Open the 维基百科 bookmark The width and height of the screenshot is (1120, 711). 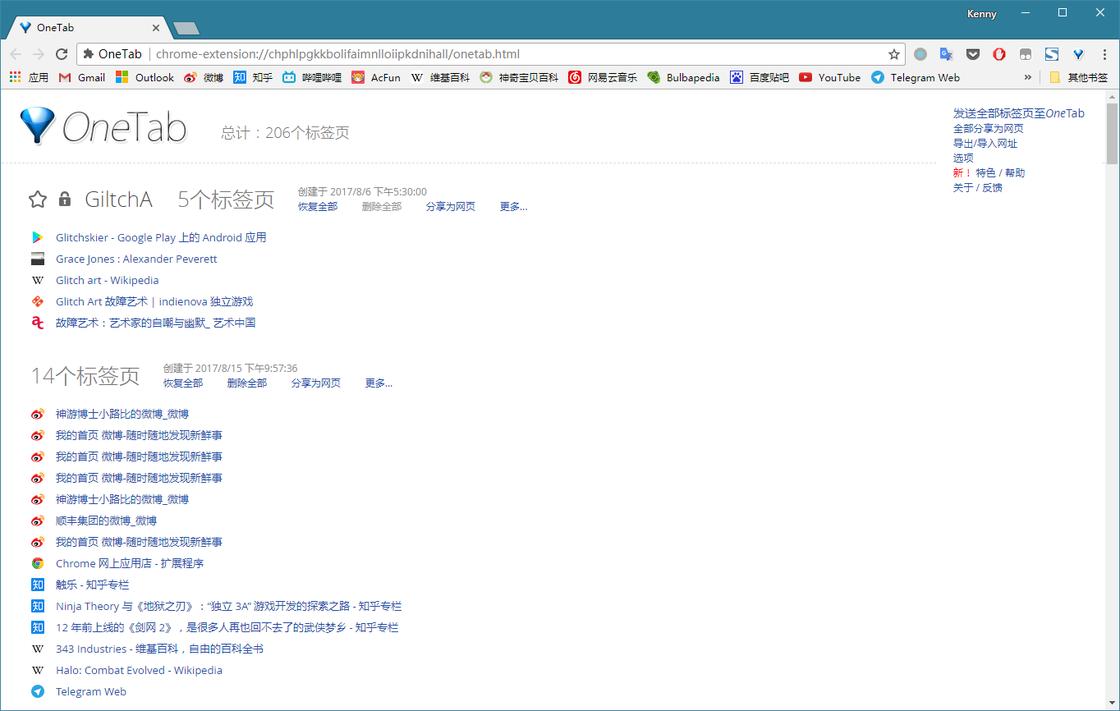(x=440, y=77)
